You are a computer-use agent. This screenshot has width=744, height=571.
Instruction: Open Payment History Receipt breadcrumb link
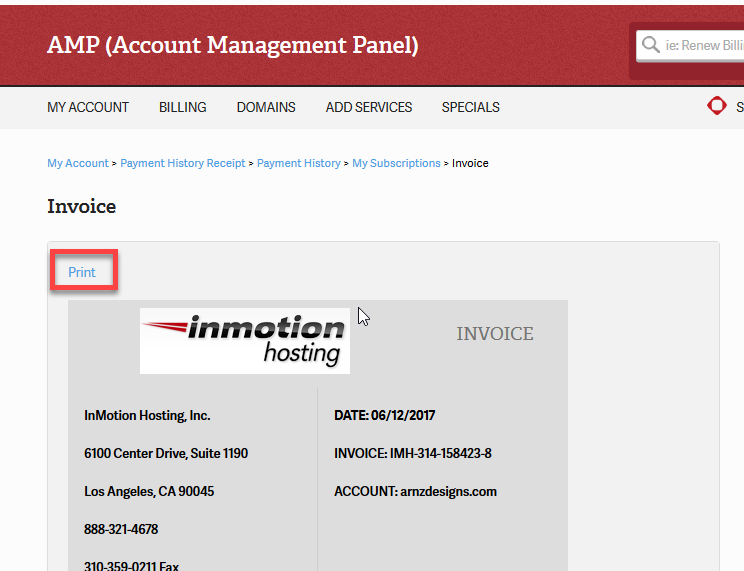point(183,163)
